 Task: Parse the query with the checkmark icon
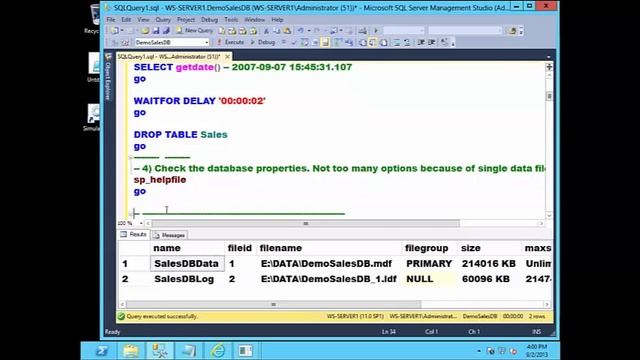294,42
